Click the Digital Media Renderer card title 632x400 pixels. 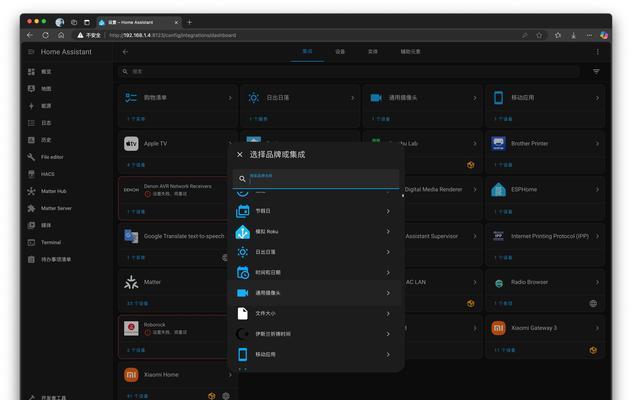(433, 190)
